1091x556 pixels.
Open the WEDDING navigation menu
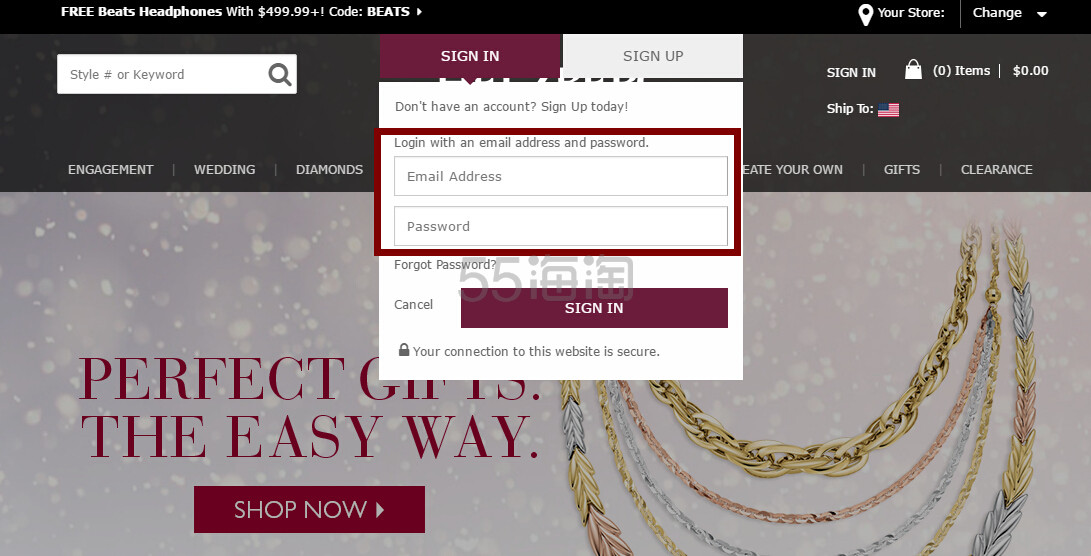point(225,170)
